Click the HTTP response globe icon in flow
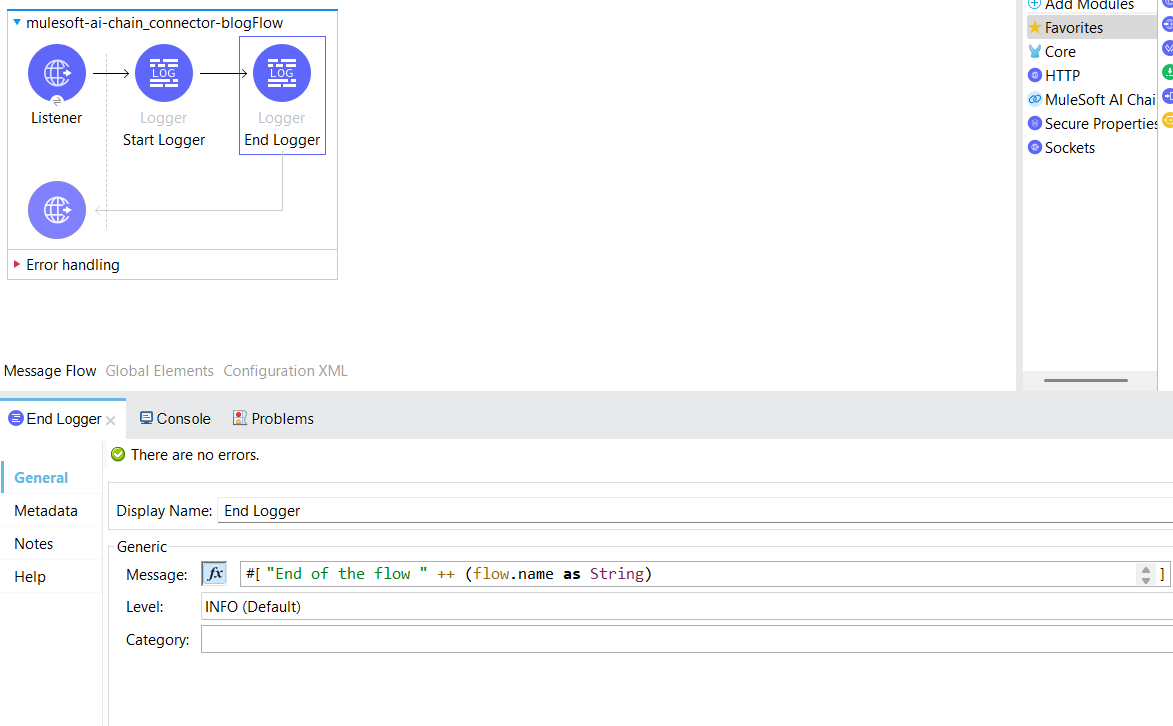 click(57, 210)
